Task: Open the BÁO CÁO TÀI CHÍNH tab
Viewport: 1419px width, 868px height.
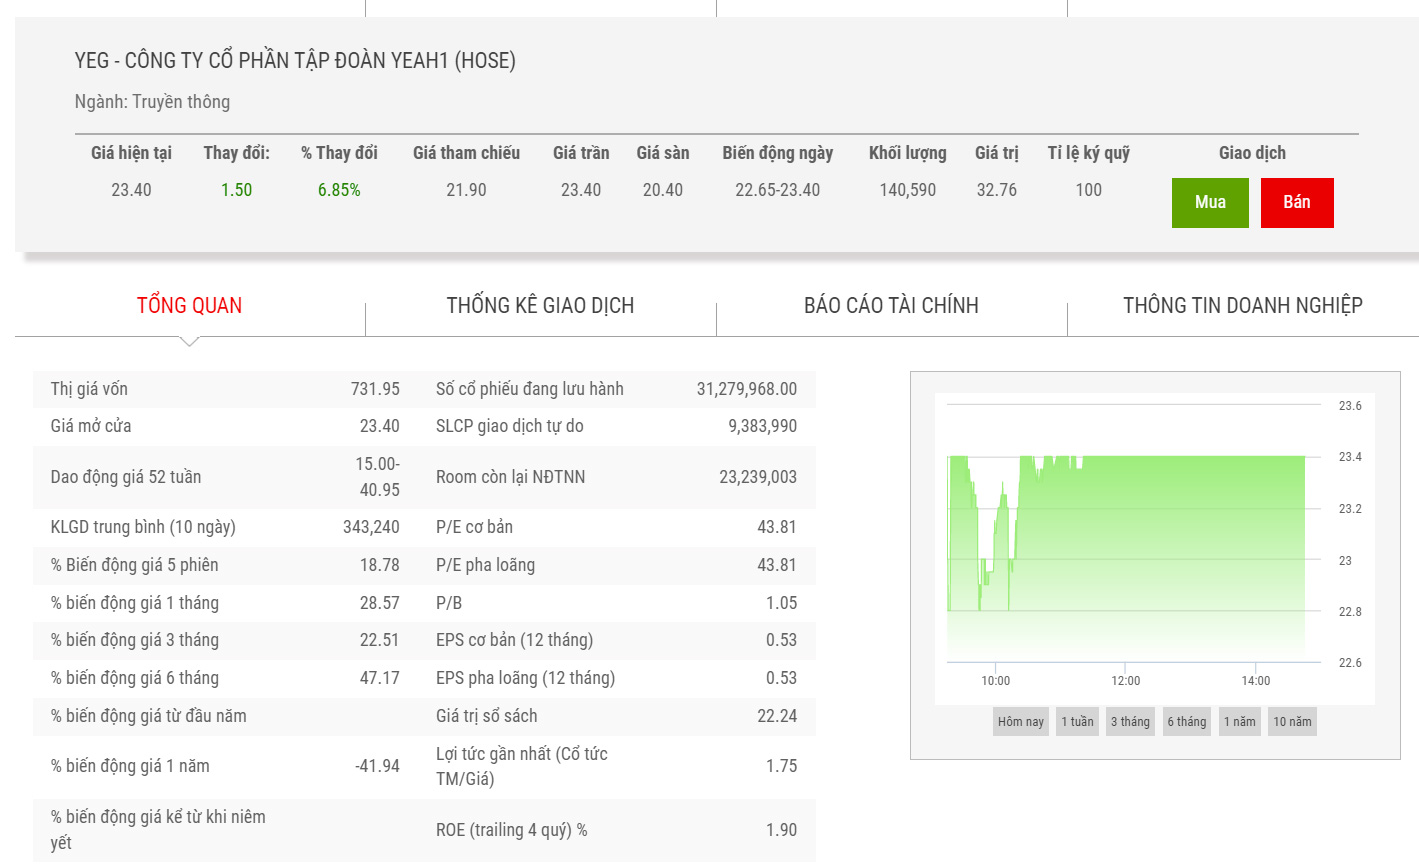Action: [891, 306]
